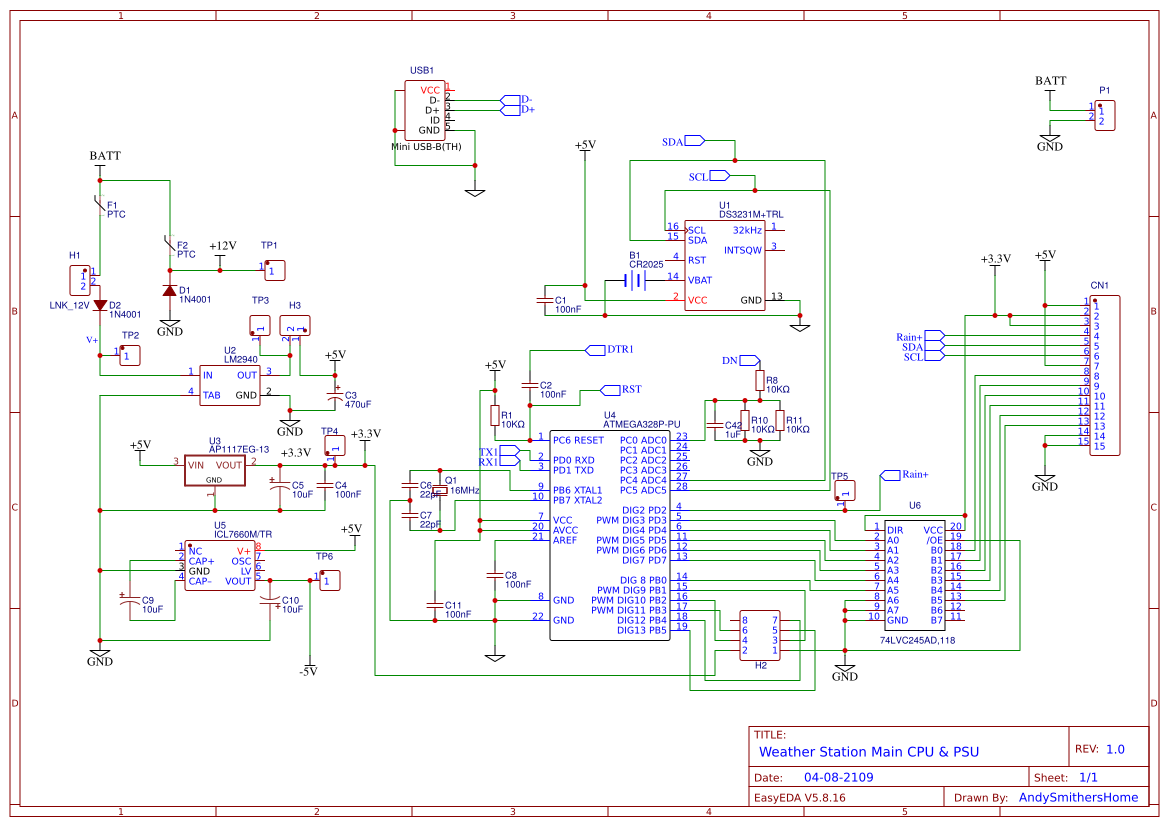Image resolution: width=1169 pixels, height=827 pixels.
Task: Select the Mini USB-B connector USB1
Action: 425,110
